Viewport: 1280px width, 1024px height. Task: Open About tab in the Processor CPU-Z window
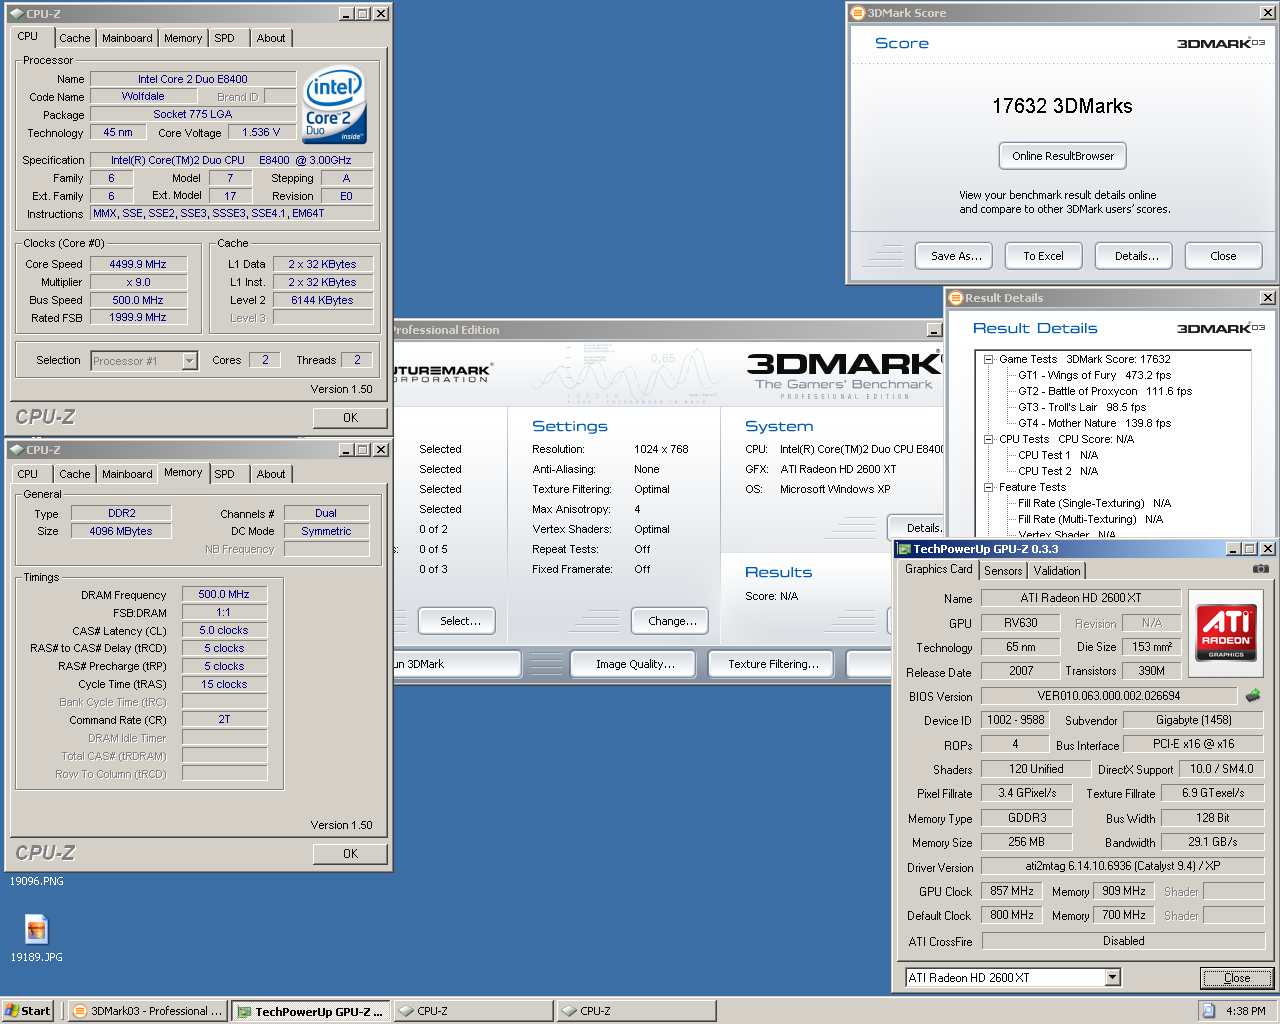[271, 38]
